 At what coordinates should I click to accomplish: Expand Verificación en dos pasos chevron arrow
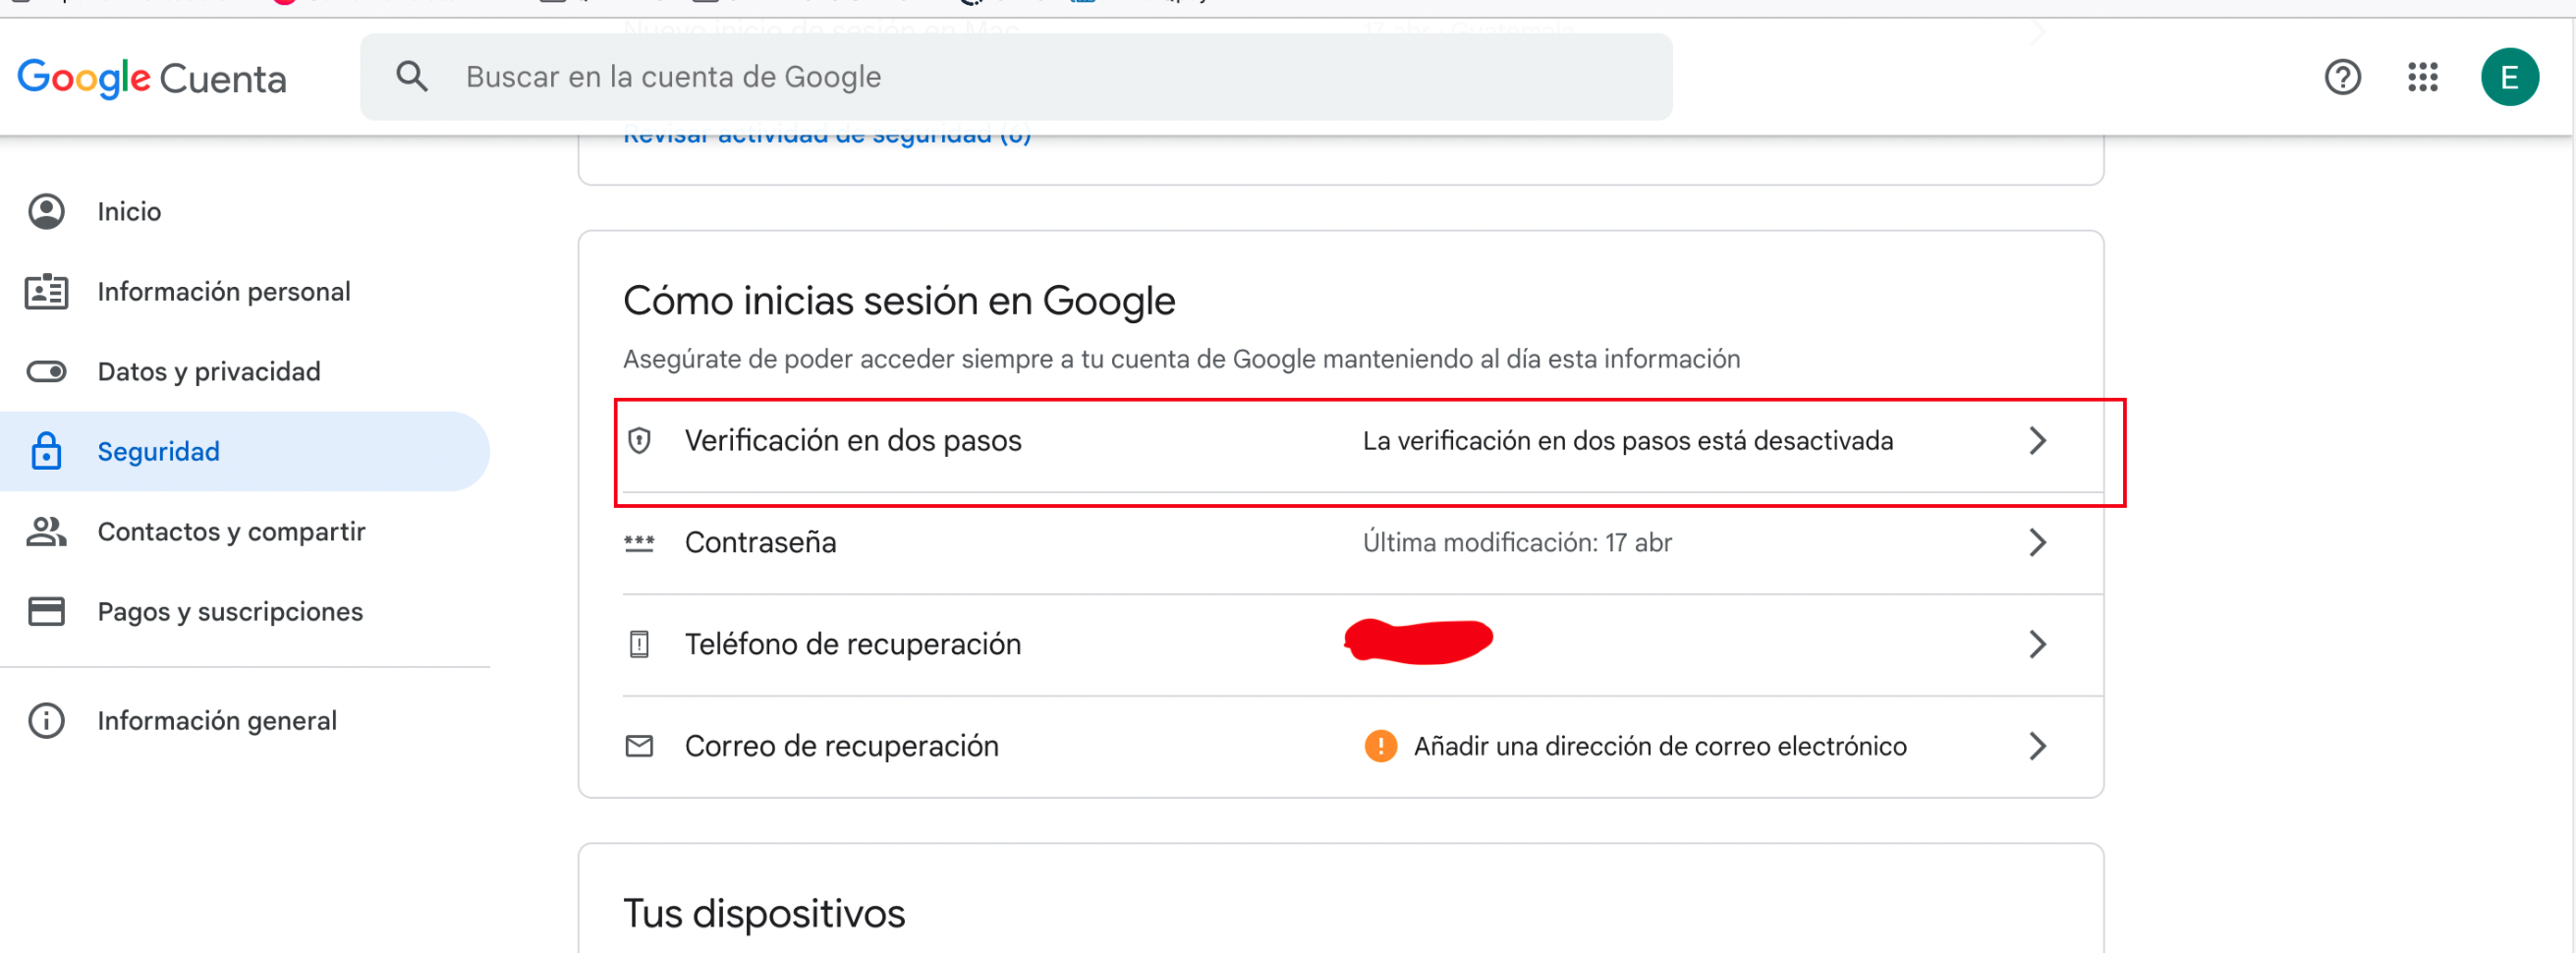[2037, 441]
